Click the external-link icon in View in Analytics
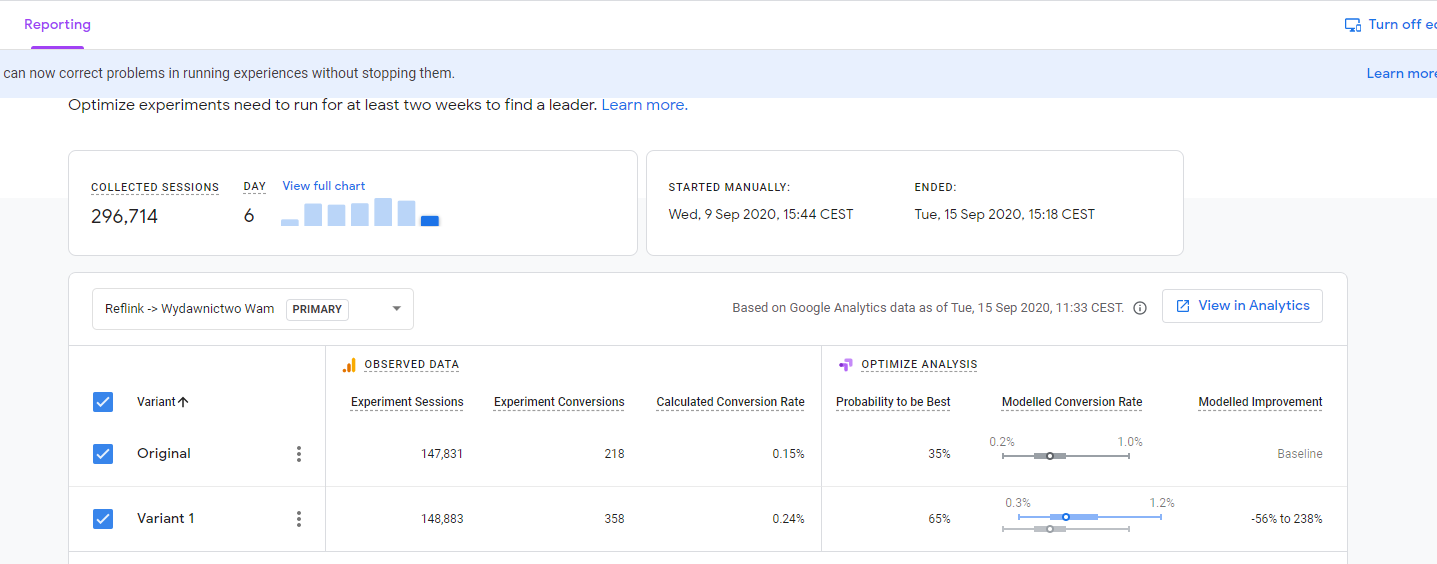 tap(1183, 306)
